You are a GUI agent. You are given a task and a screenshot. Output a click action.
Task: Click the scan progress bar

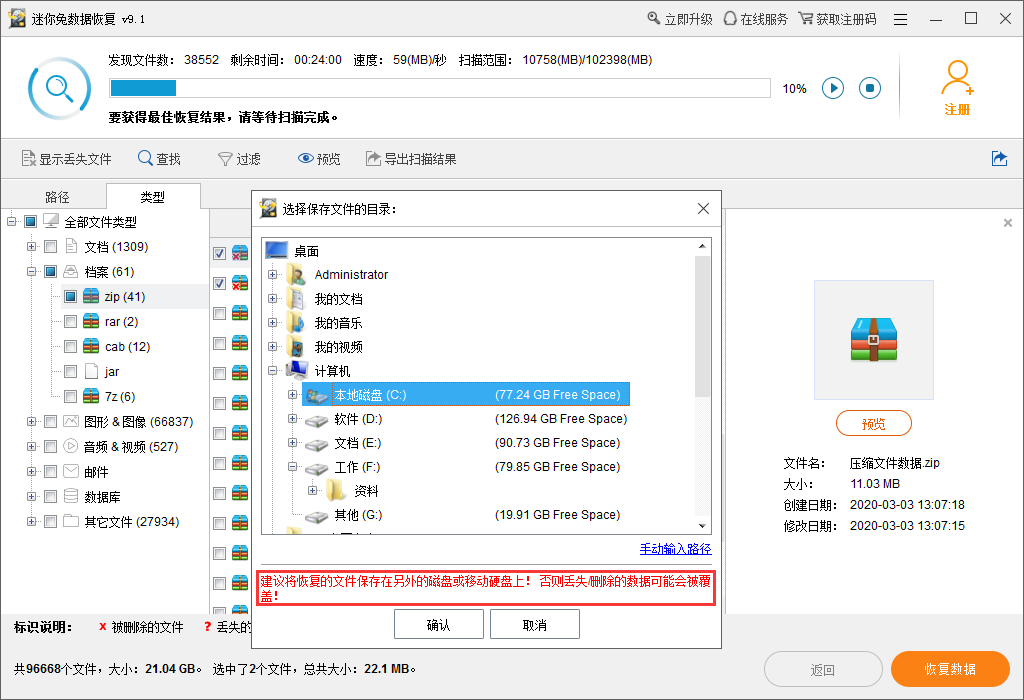pyautogui.click(x=440, y=88)
